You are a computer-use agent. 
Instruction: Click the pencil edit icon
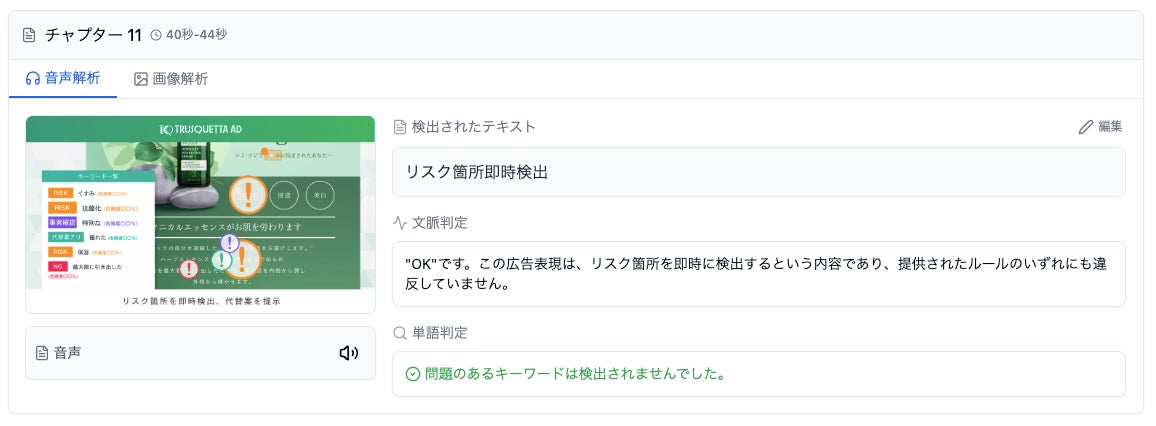[x=1086, y=127]
